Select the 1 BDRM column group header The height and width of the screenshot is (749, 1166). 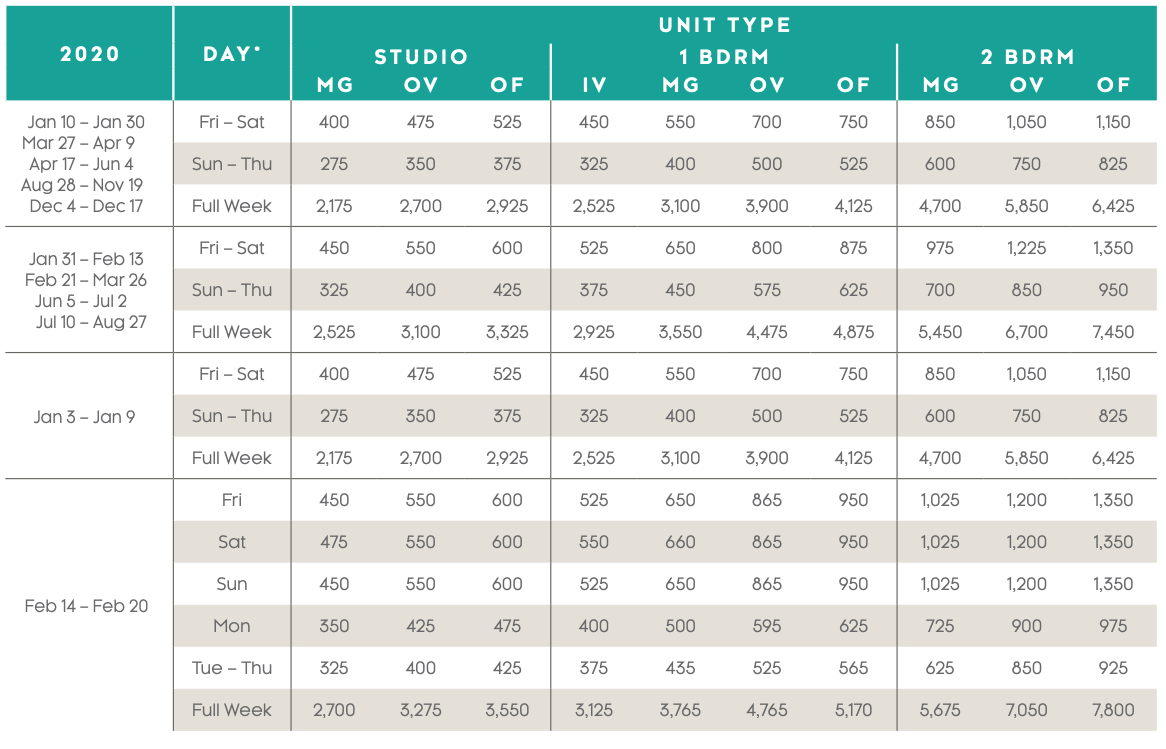point(724,57)
